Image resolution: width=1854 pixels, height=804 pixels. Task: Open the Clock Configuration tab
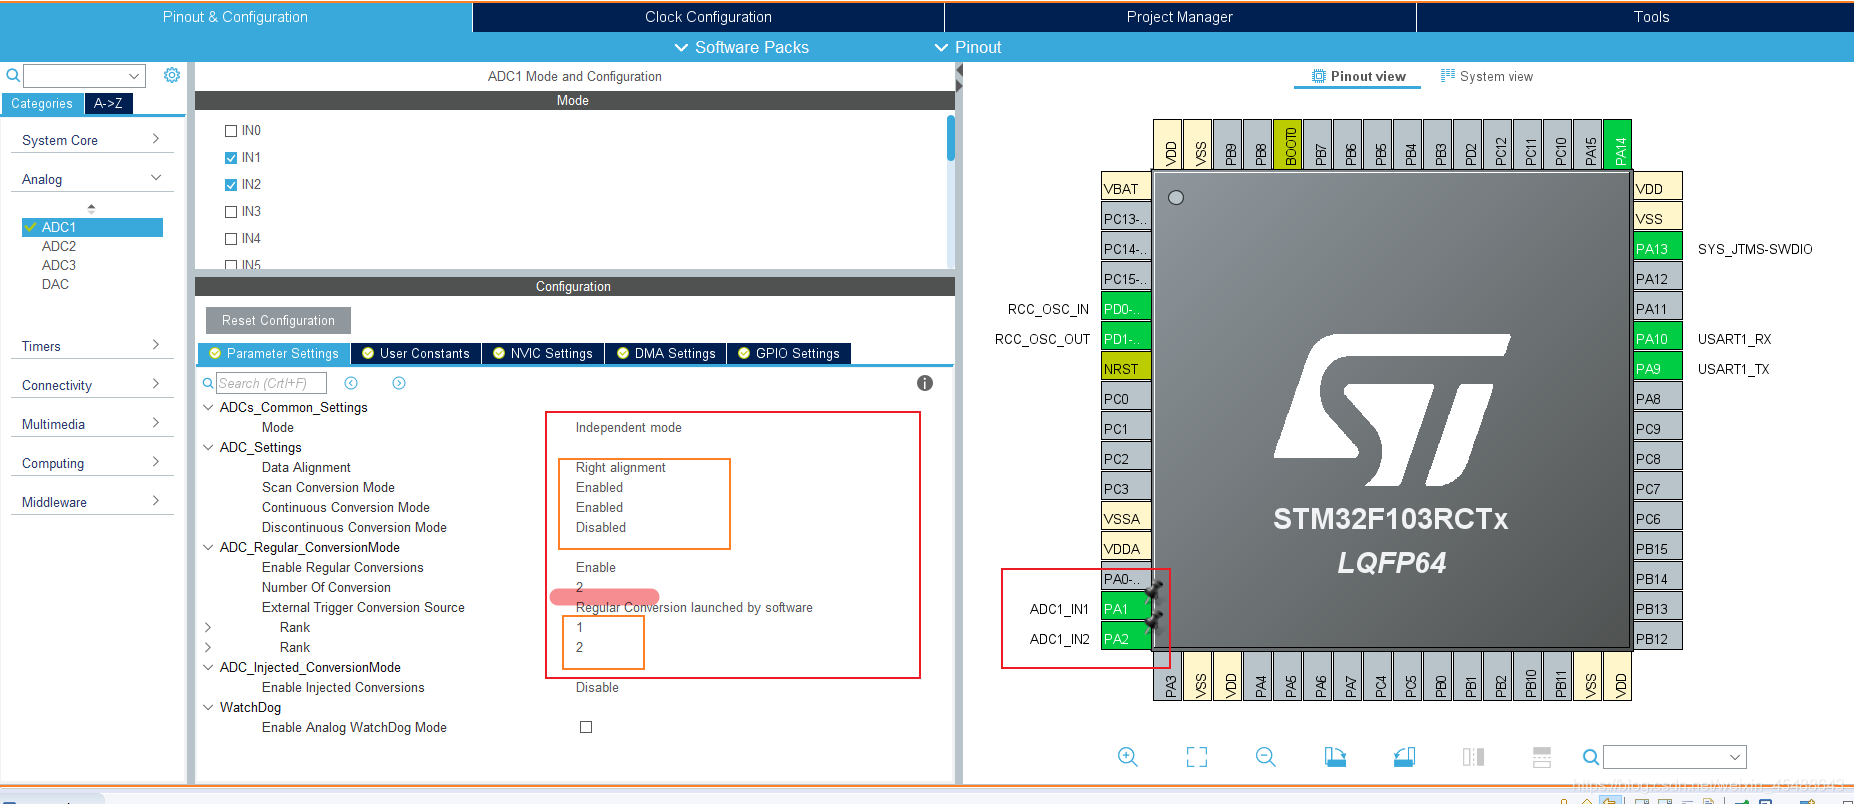pos(708,17)
